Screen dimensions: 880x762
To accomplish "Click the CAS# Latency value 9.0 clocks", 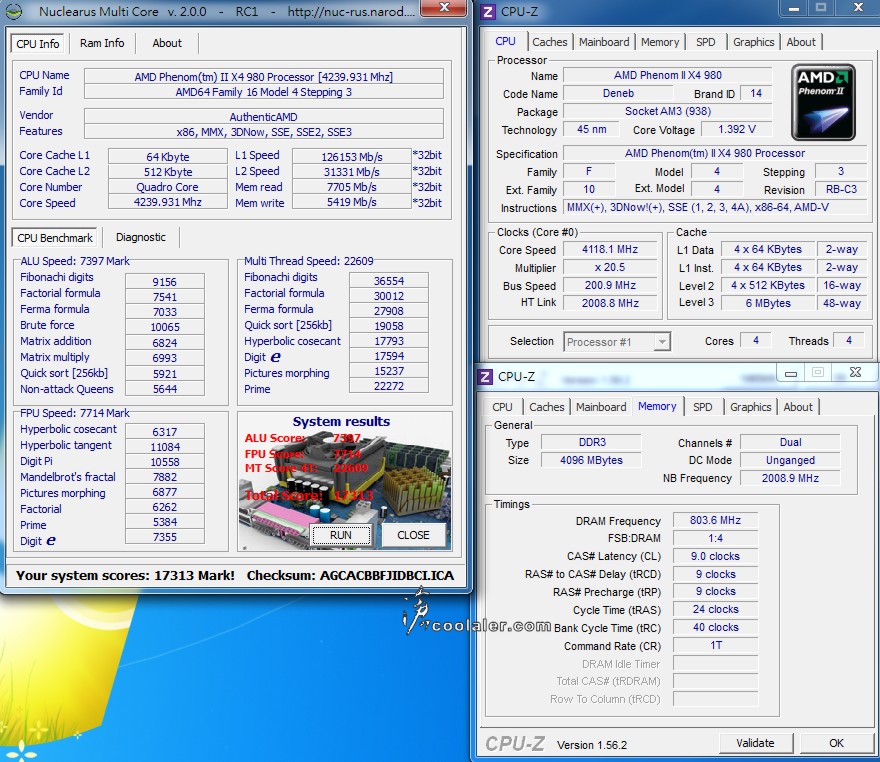I will pos(715,556).
